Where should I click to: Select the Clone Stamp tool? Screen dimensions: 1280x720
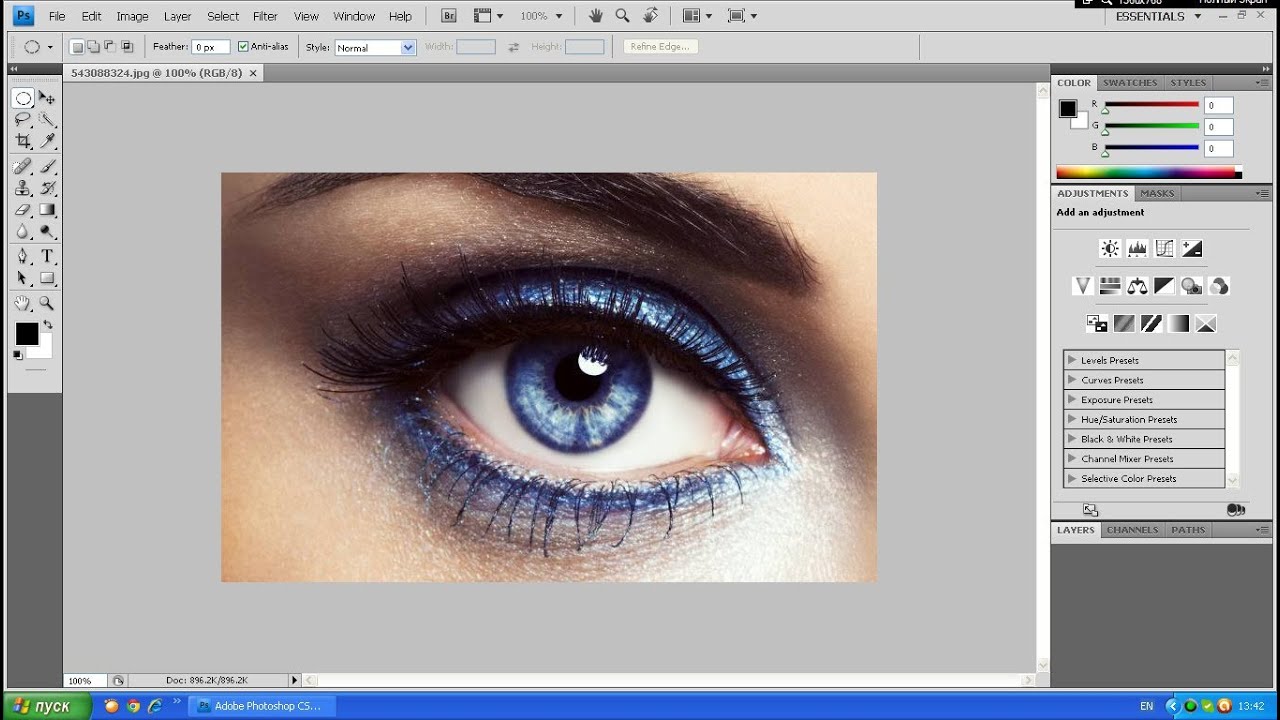[x=22, y=188]
